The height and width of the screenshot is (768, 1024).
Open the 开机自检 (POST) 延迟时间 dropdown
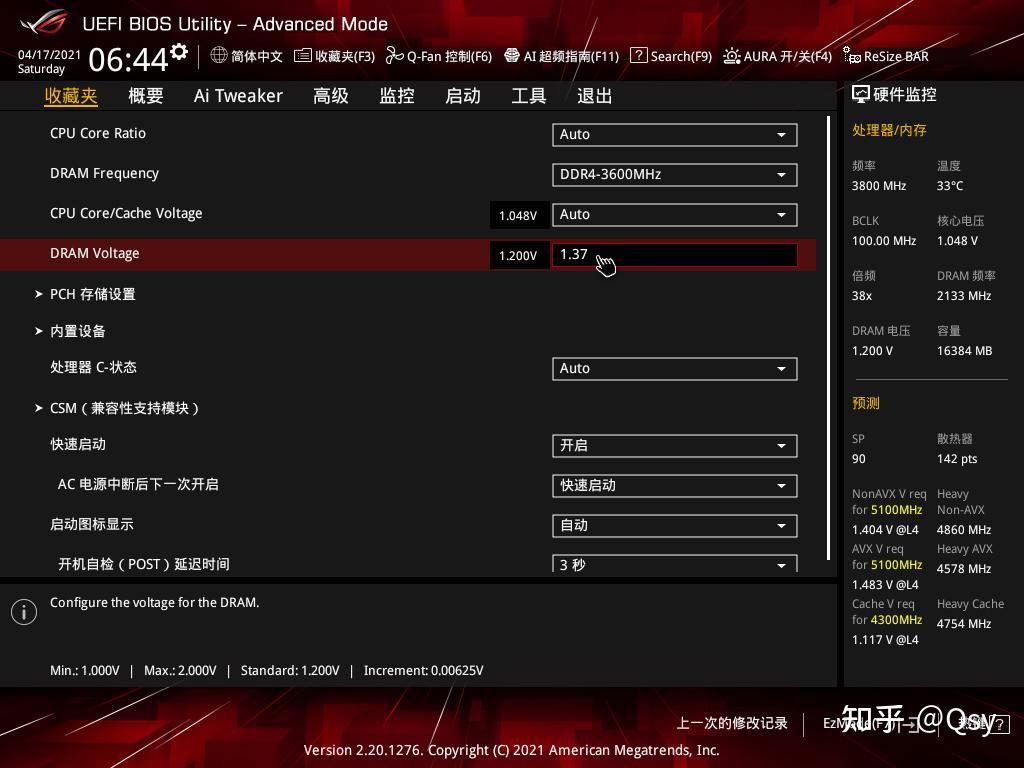click(675, 564)
